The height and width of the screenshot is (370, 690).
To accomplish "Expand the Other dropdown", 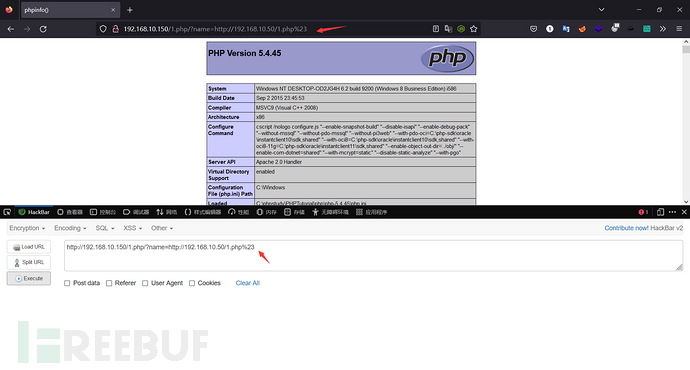I will click(x=162, y=228).
